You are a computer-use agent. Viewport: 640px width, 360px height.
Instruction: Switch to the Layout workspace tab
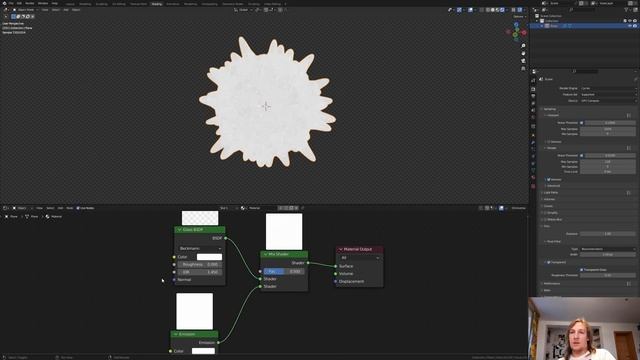[x=70, y=4]
